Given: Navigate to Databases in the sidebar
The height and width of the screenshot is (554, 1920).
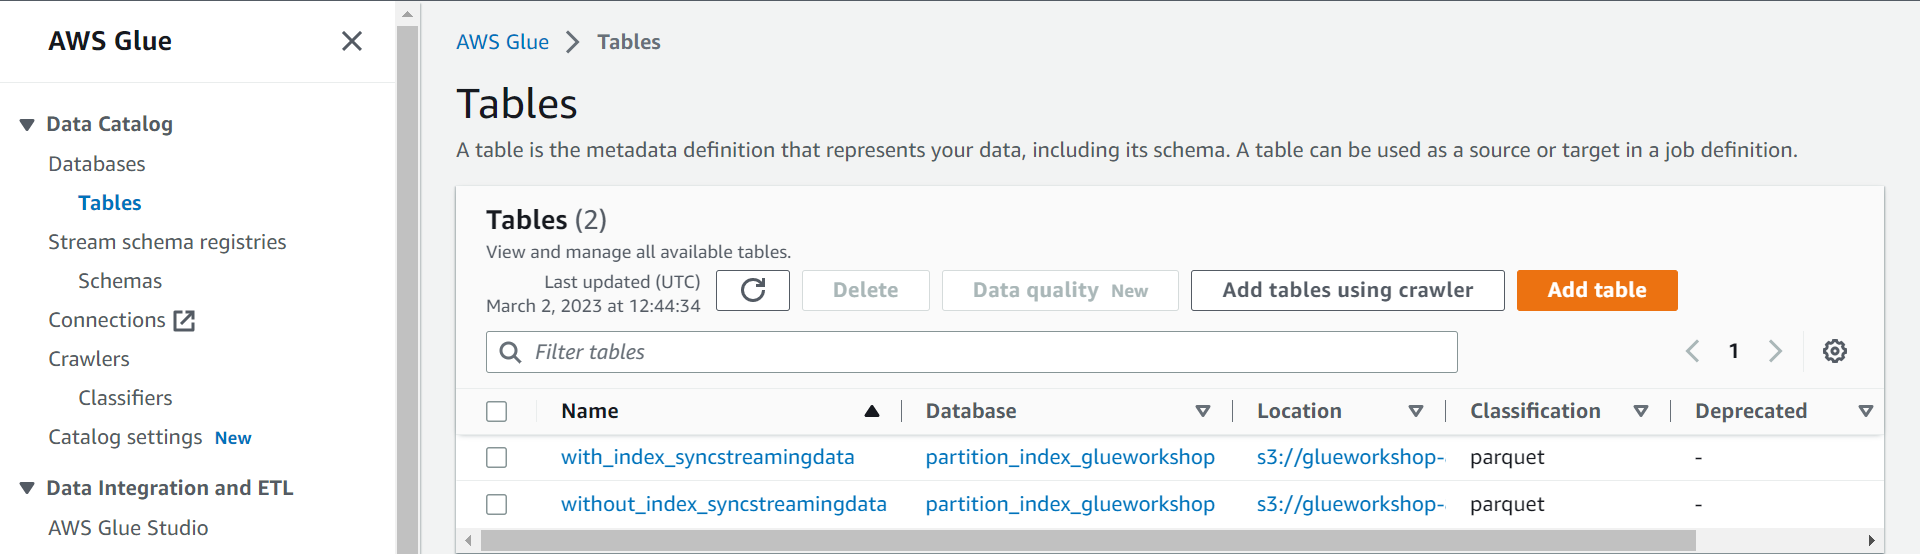Looking at the screenshot, I should click(x=97, y=164).
